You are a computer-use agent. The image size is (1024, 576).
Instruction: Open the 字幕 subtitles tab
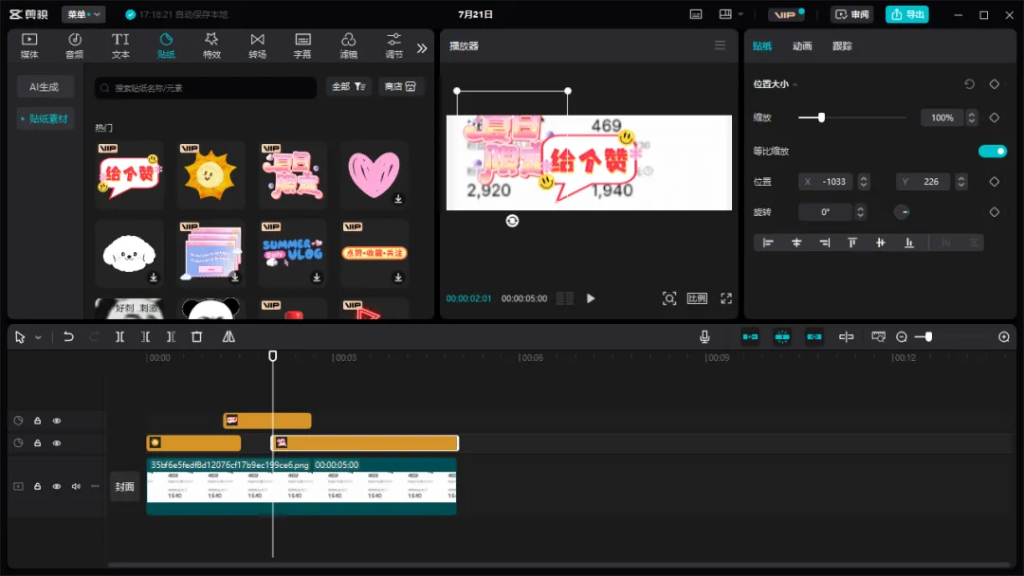[x=302, y=46]
